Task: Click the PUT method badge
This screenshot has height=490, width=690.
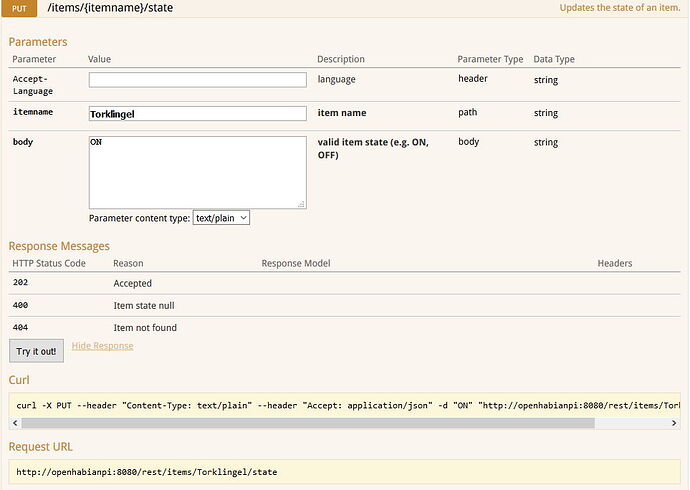Action: [x=19, y=8]
